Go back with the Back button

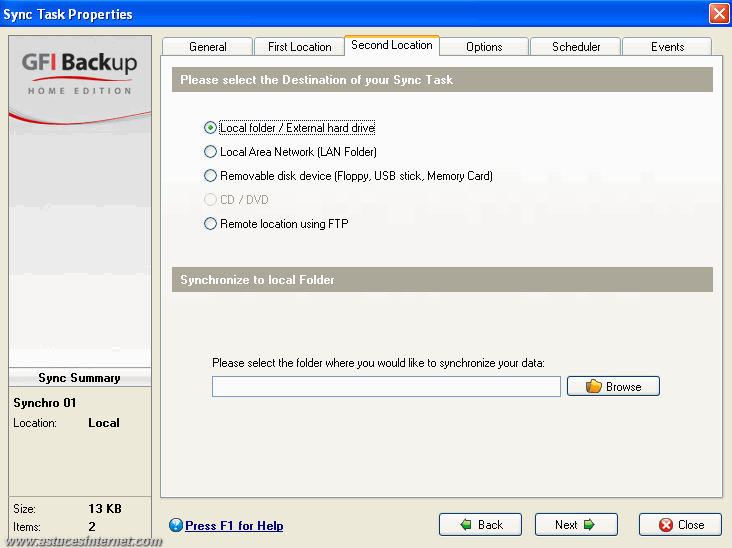click(x=480, y=525)
